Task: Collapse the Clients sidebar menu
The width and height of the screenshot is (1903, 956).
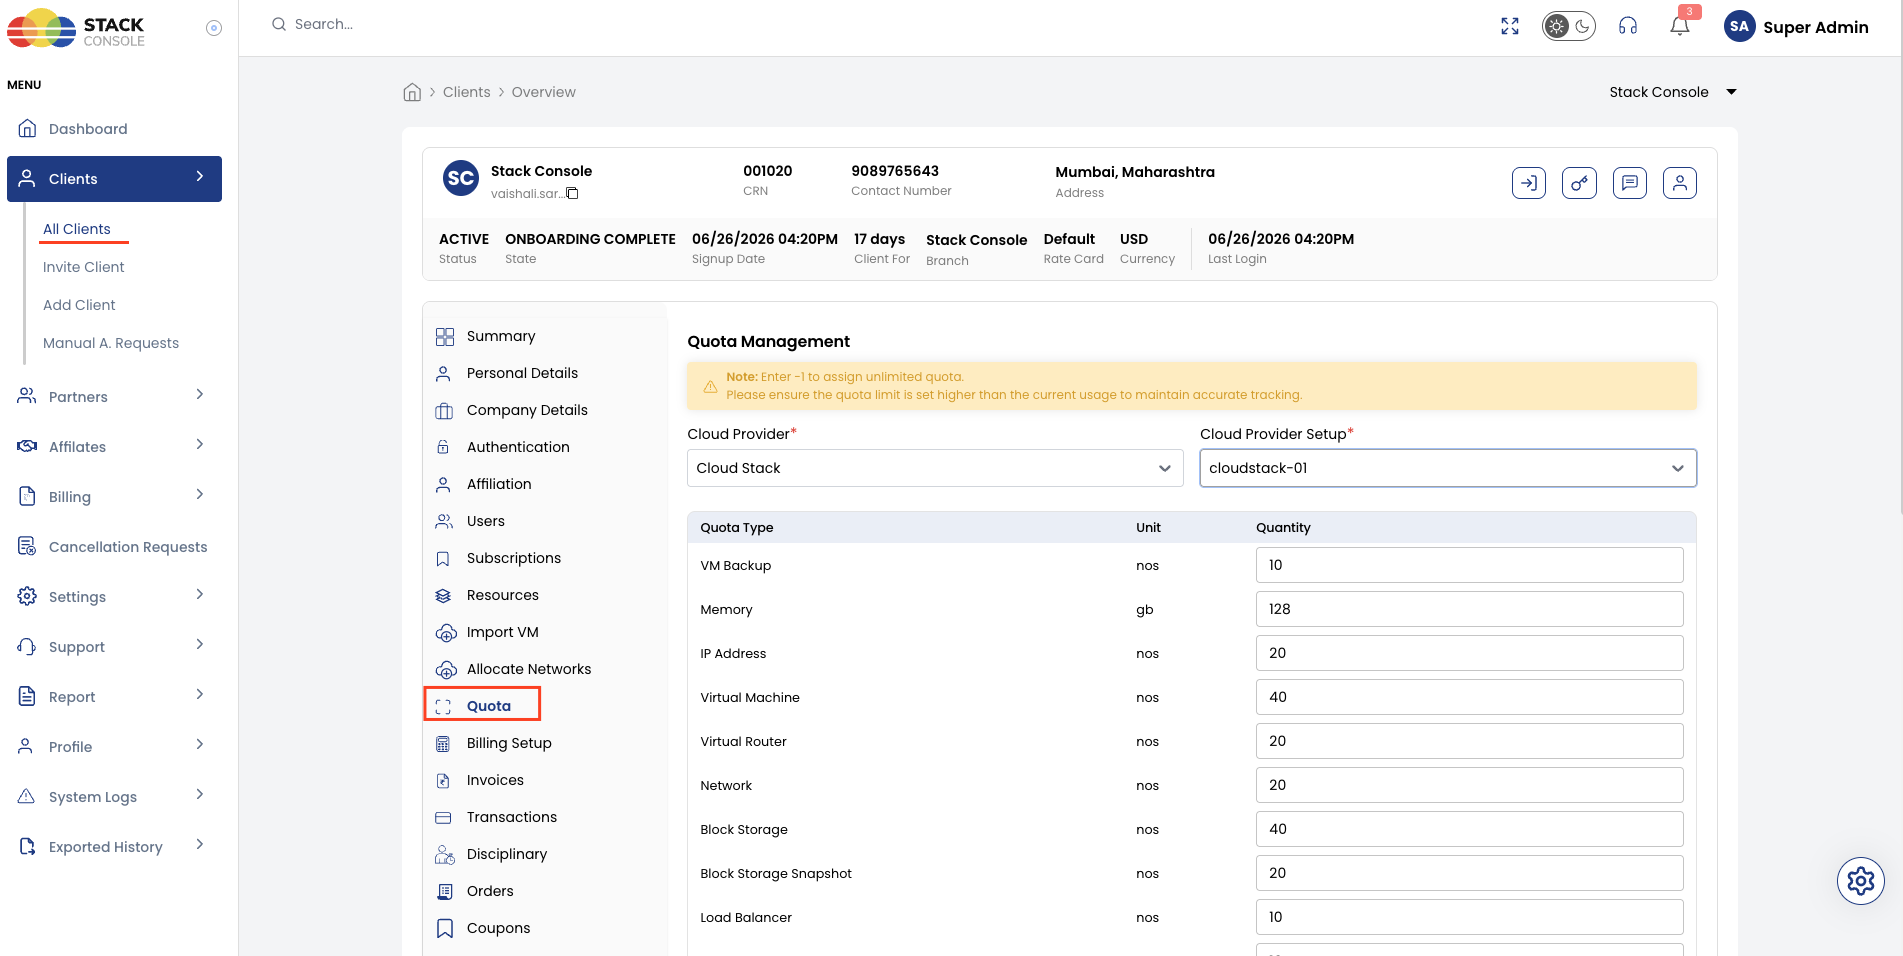Action: [114, 179]
